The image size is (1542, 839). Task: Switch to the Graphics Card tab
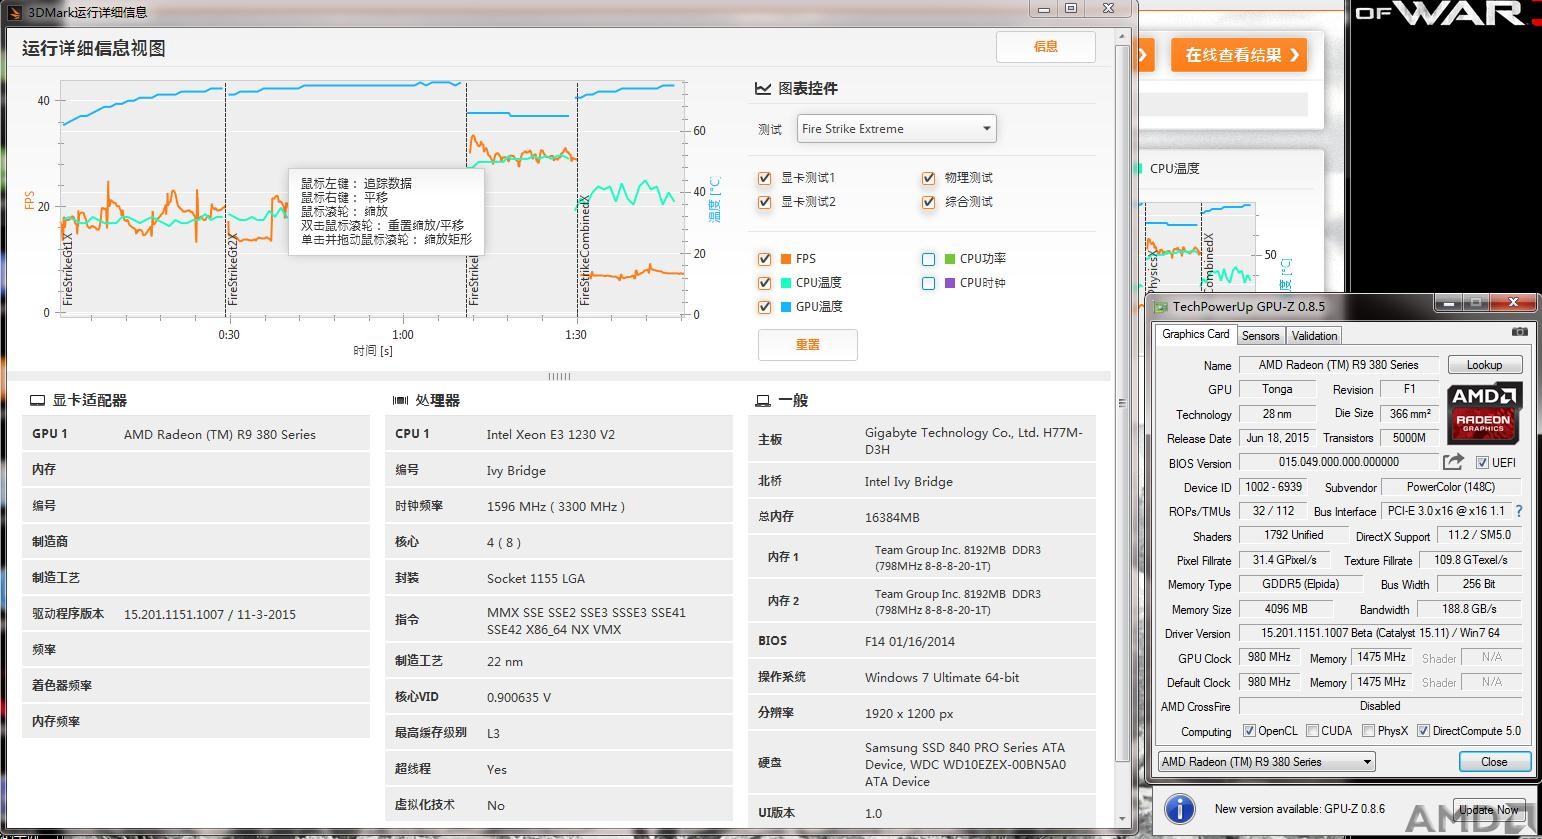[x=1195, y=334]
